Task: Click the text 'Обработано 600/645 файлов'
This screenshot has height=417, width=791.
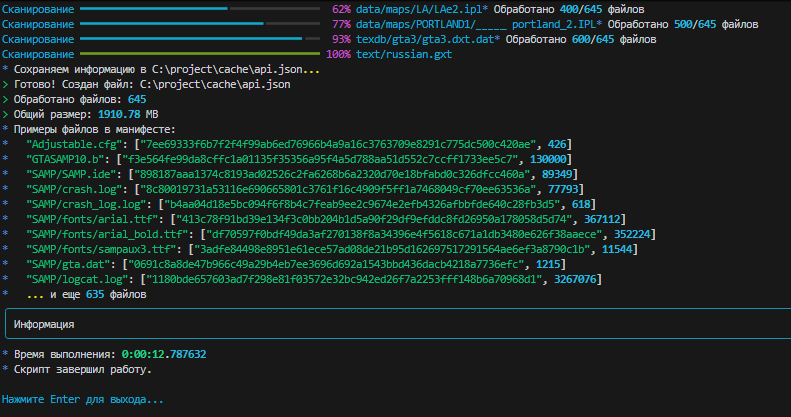Action: tap(581, 39)
